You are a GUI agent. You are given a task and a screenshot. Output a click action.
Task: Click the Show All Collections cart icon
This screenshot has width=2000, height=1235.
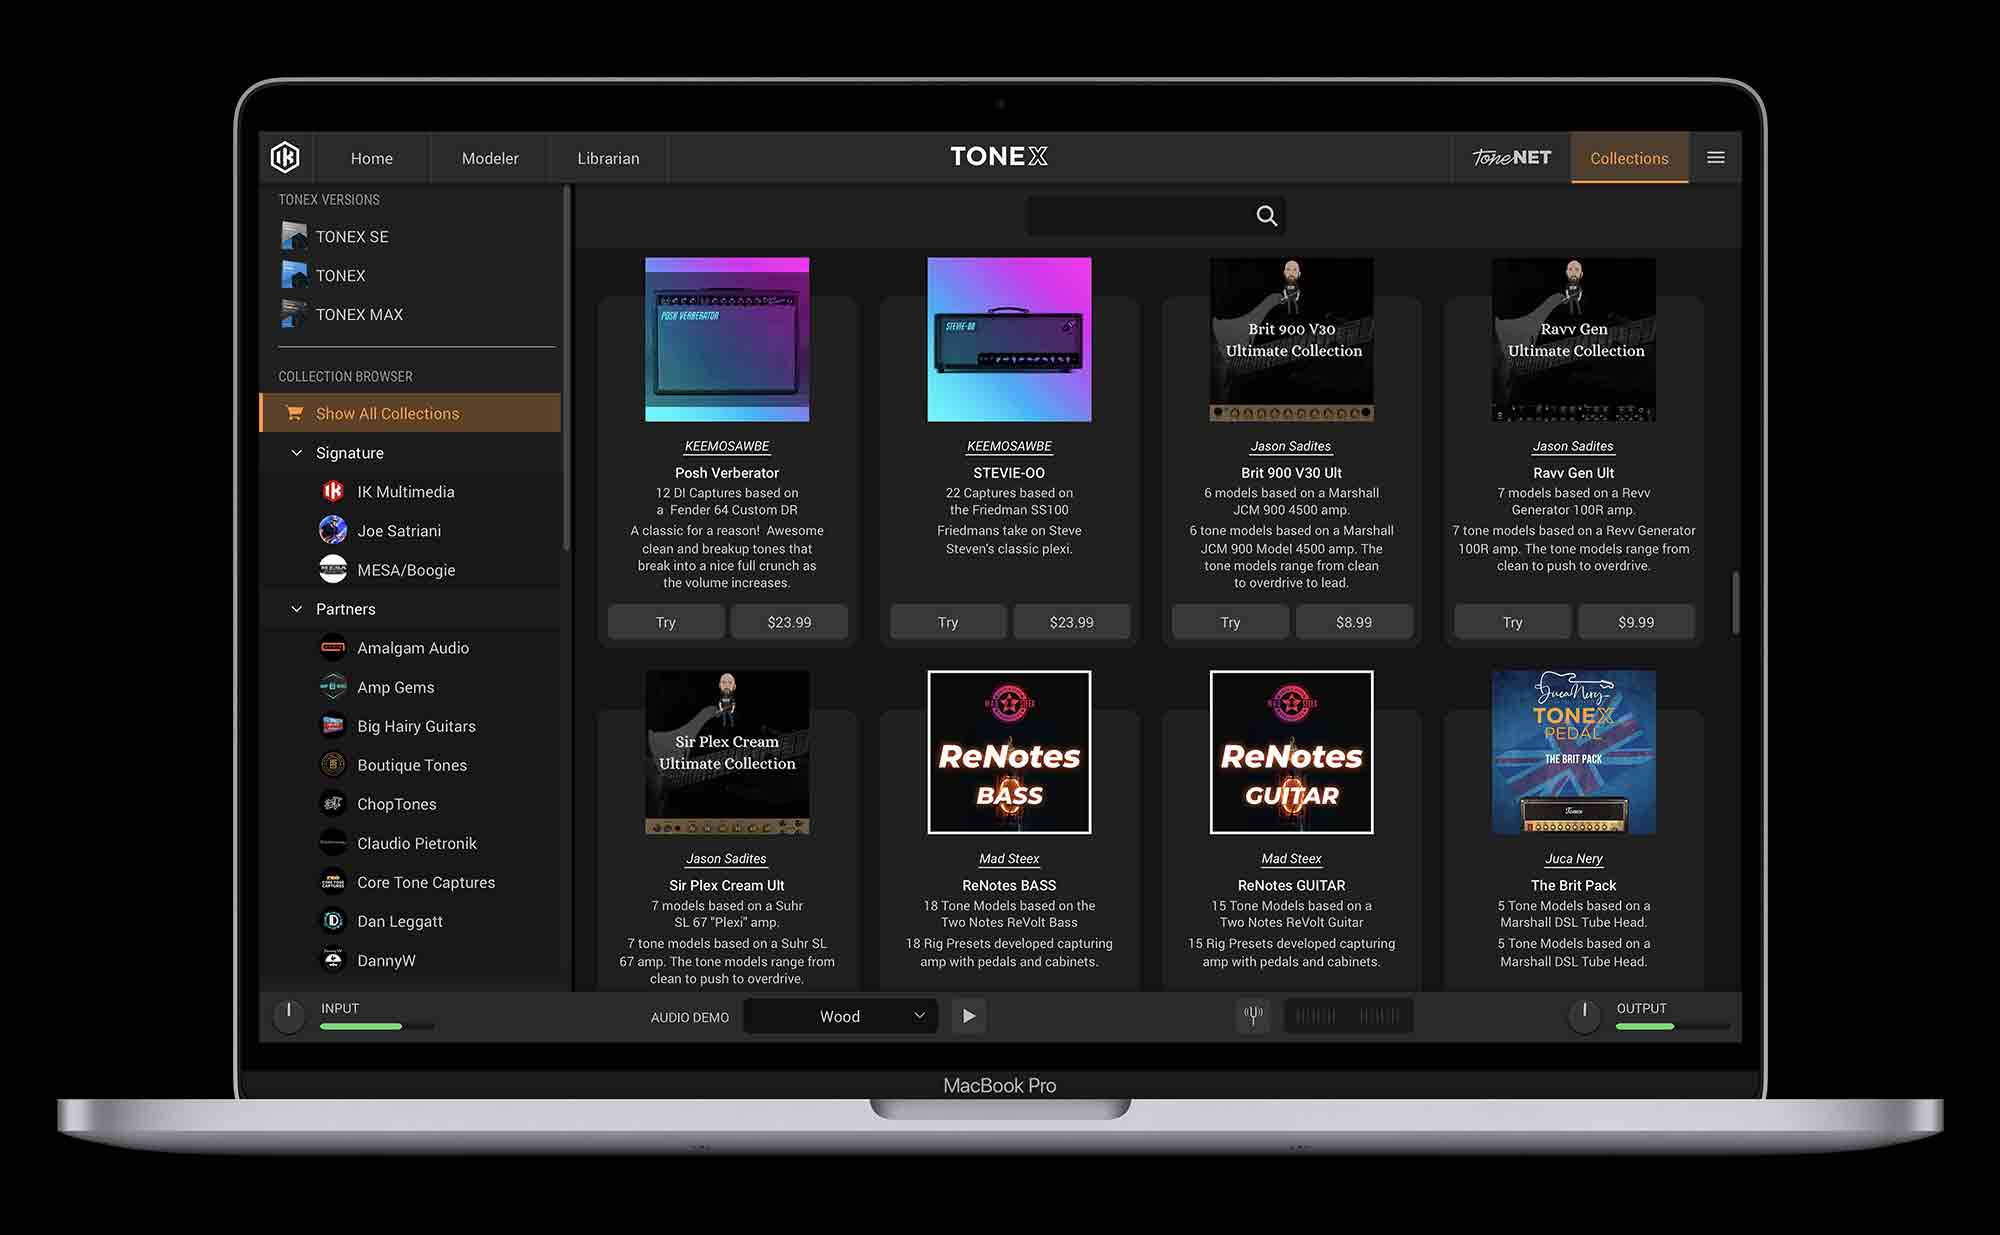(x=294, y=413)
